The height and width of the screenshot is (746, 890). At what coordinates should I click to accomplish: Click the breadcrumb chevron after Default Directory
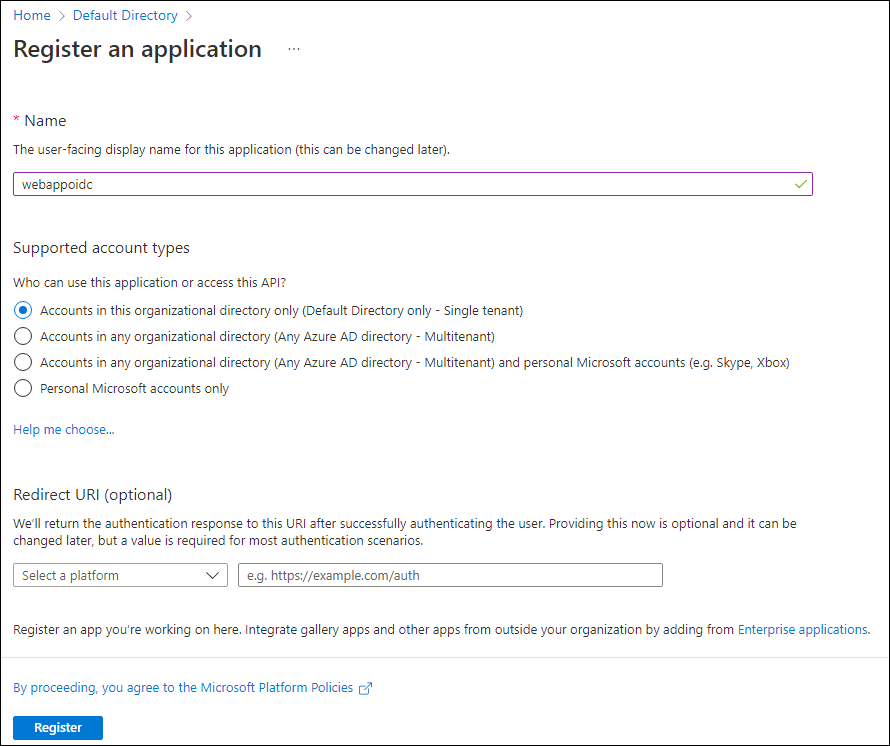click(187, 15)
